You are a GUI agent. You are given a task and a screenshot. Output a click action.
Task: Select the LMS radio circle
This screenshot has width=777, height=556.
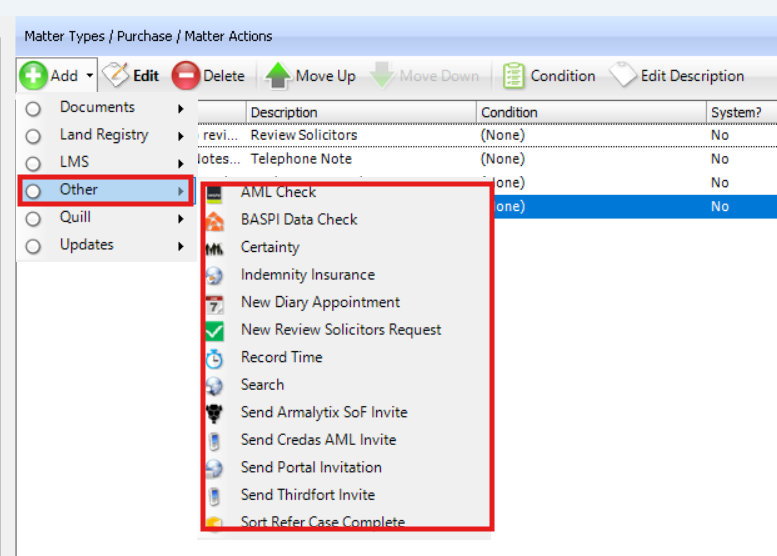tap(33, 164)
